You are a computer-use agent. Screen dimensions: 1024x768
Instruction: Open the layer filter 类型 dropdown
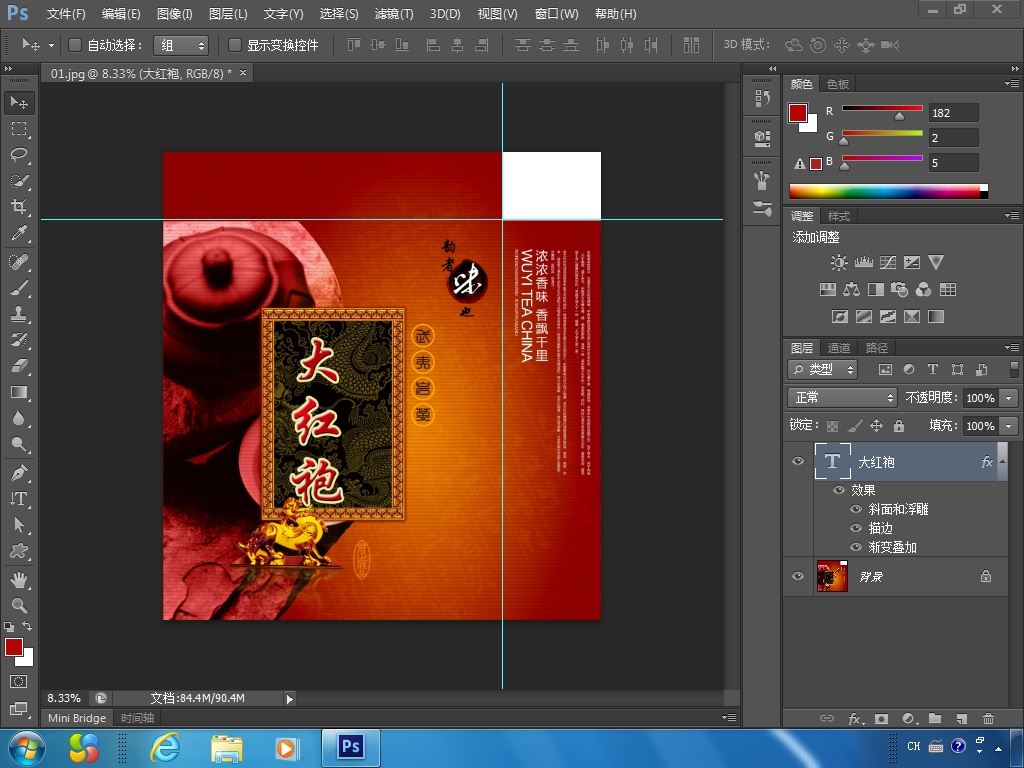pyautogui.click(x=822, y=370)
